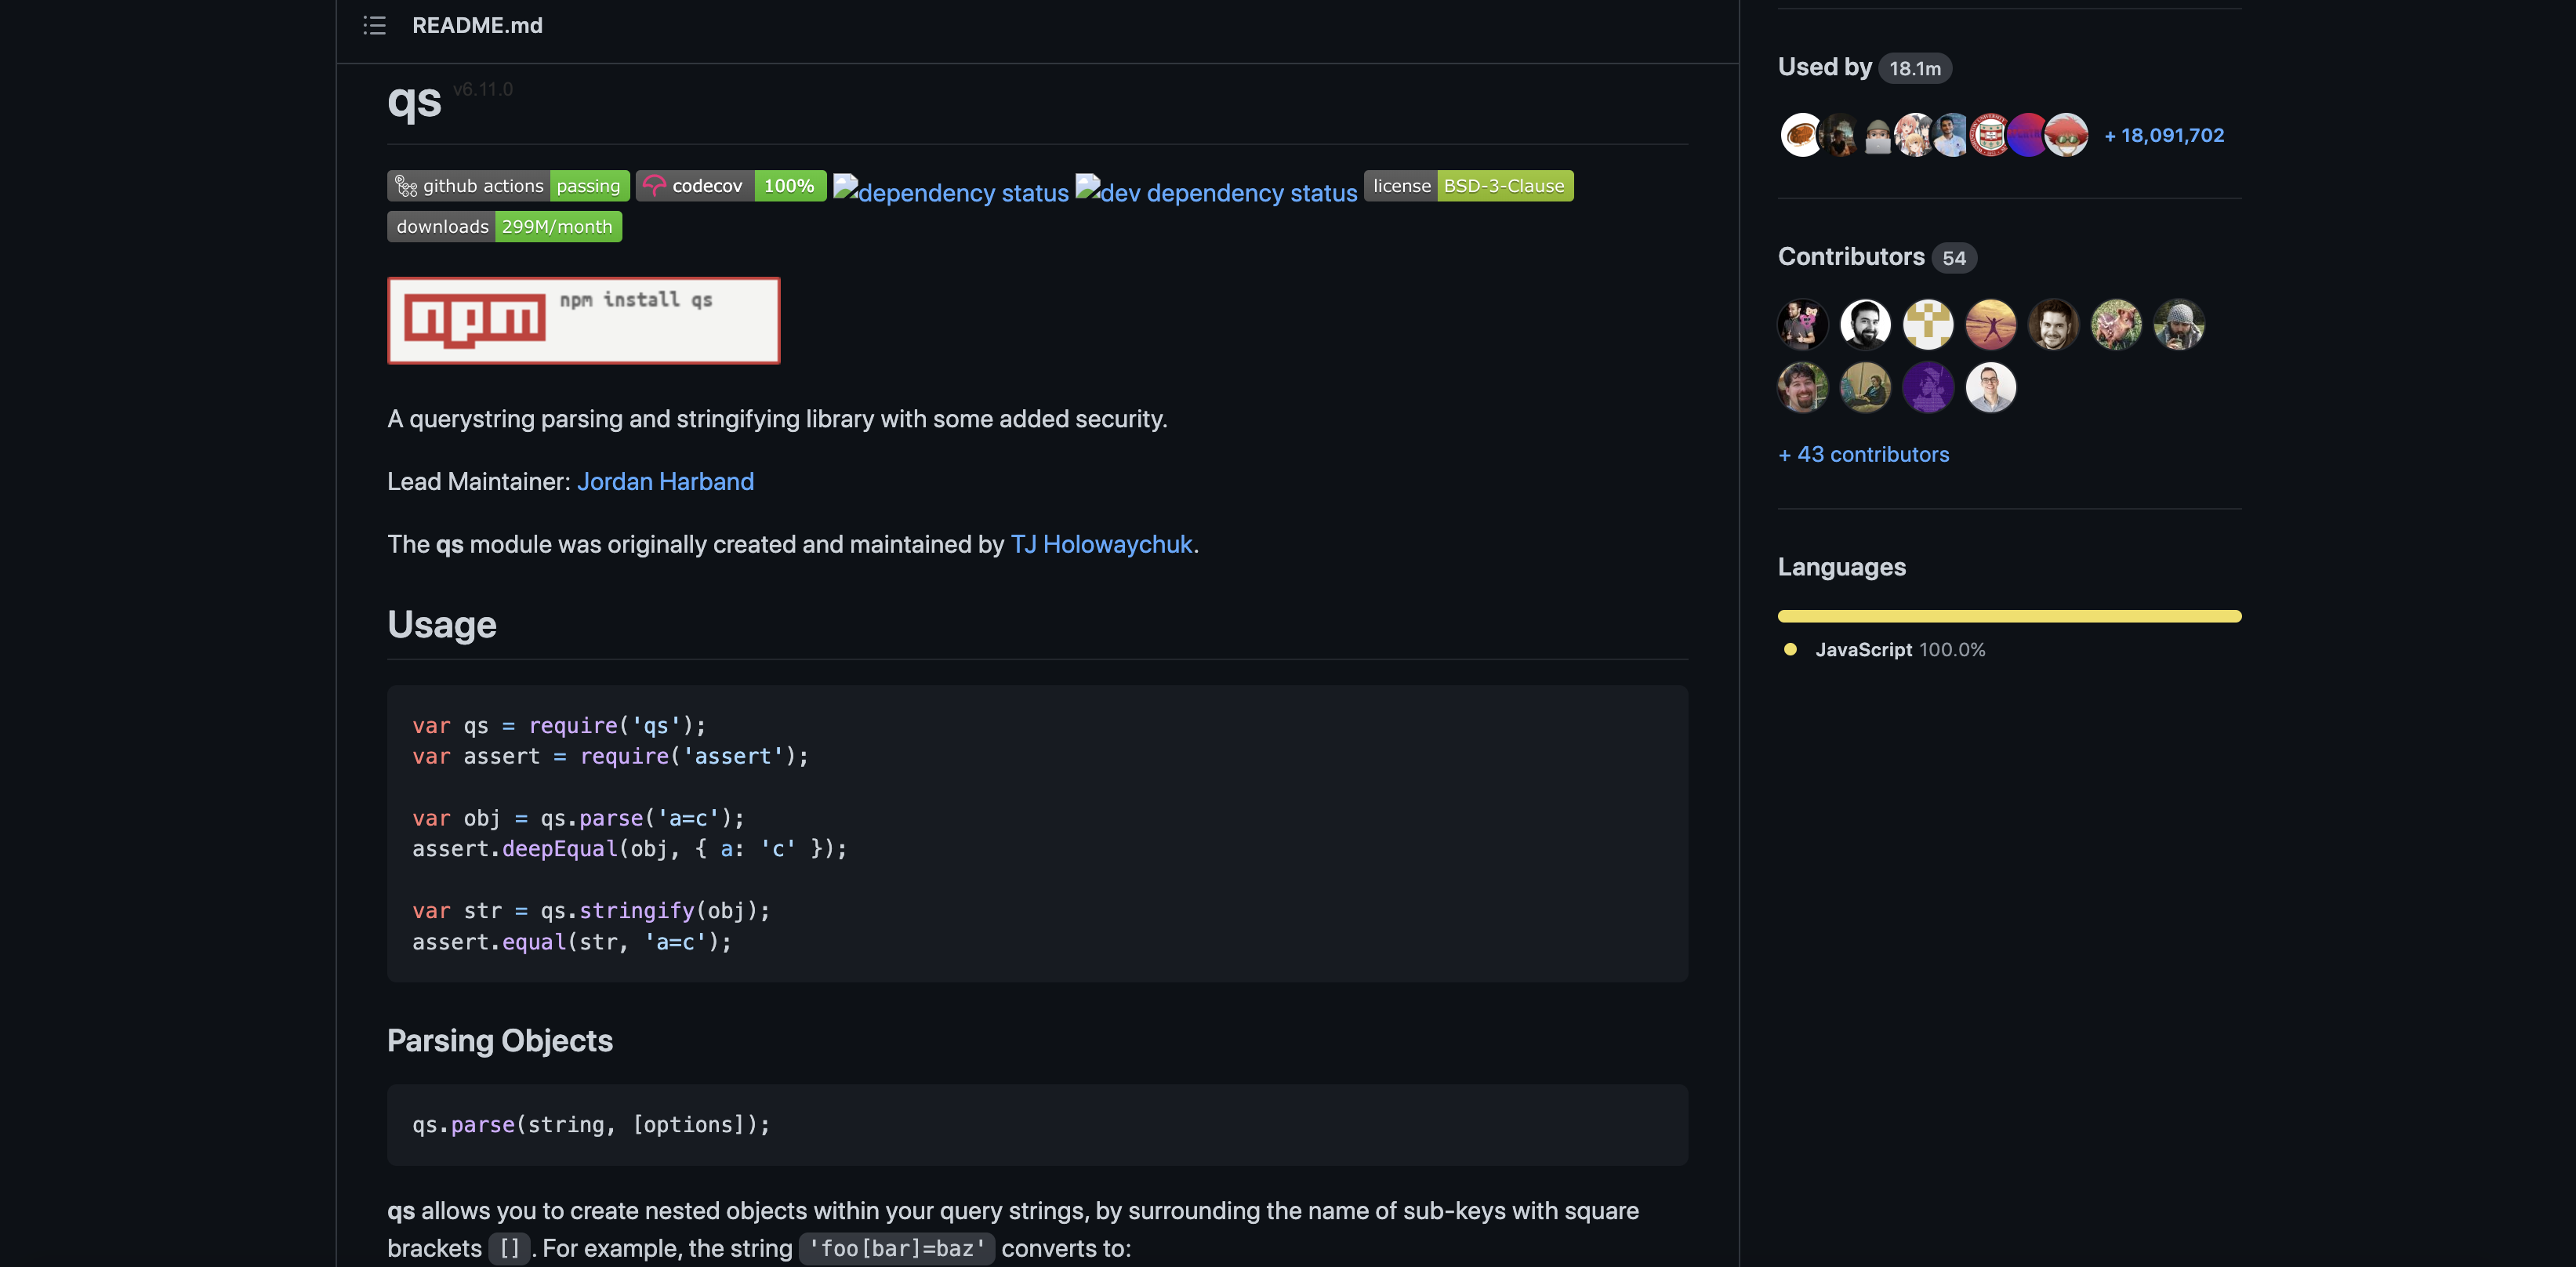Open TJ Holowaychuk's profile link

pos(1101,544)
